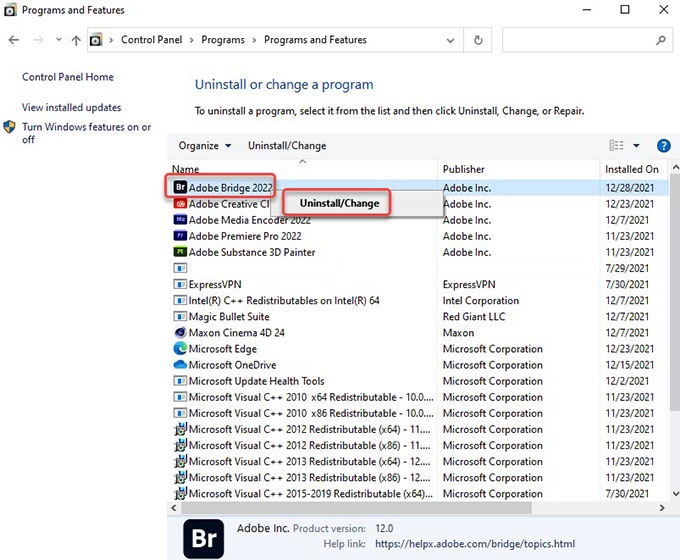Click Visual C++ 2012 x64 installer icon

[180, 429]
